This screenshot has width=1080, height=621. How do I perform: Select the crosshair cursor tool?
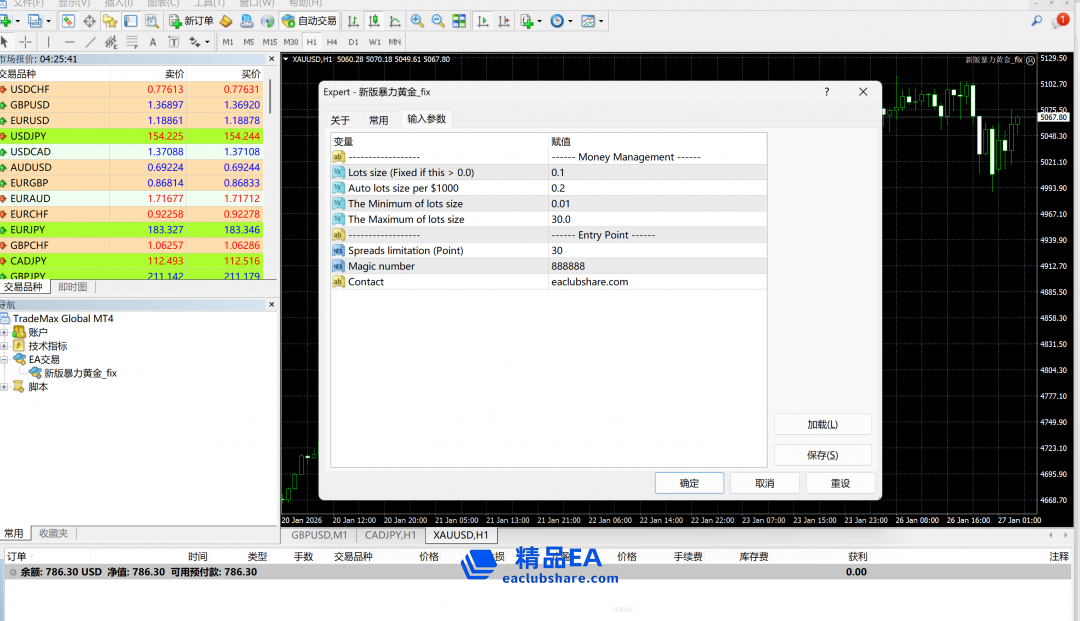26,42
